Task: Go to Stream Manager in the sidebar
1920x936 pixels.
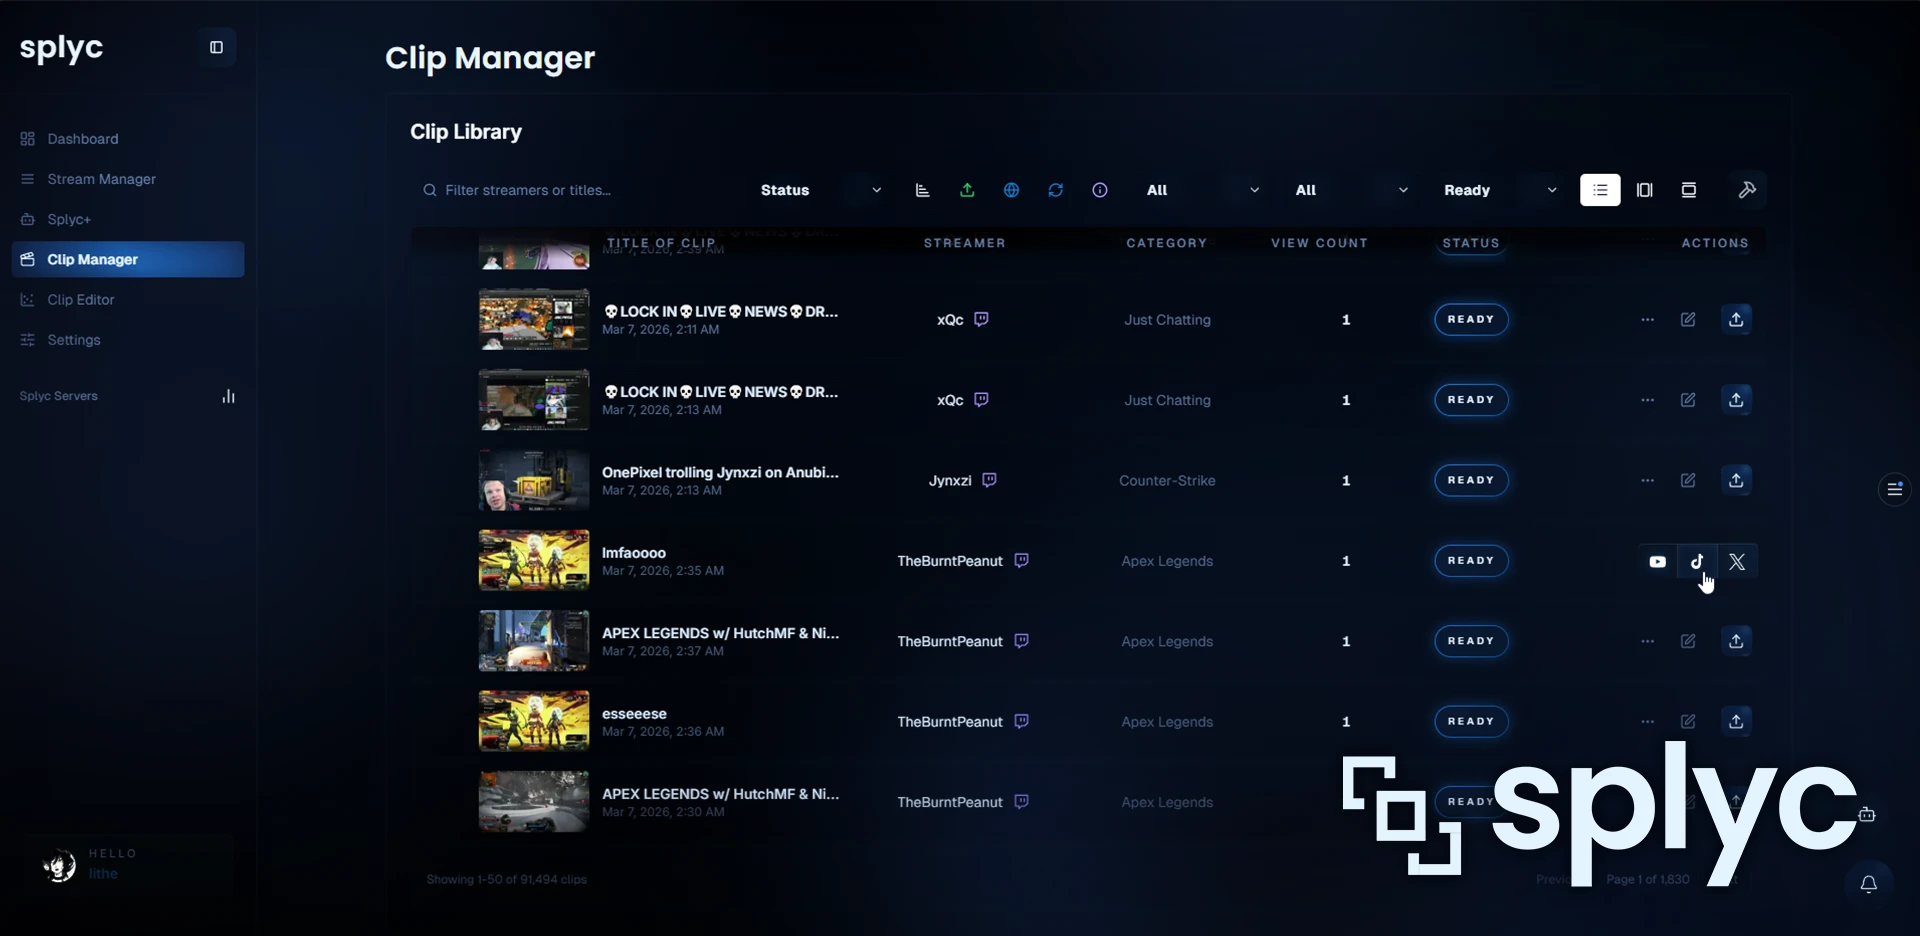Action: pyautogui.click(x=101, y=179)
